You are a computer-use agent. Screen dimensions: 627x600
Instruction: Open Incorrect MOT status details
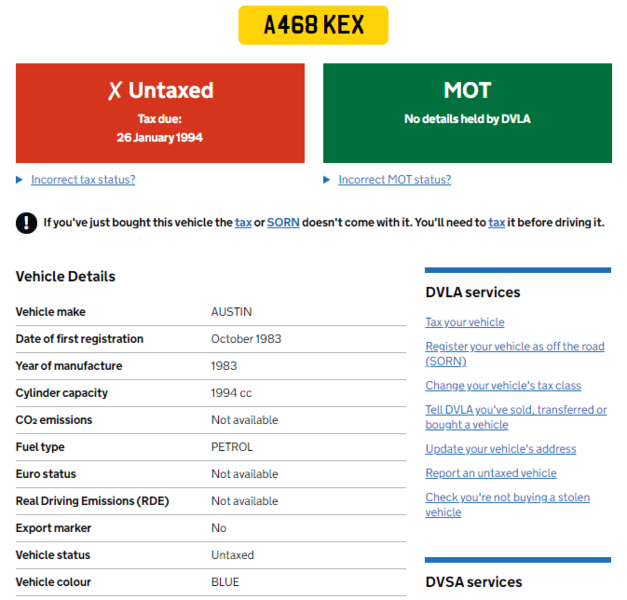(x=394, y=180)
